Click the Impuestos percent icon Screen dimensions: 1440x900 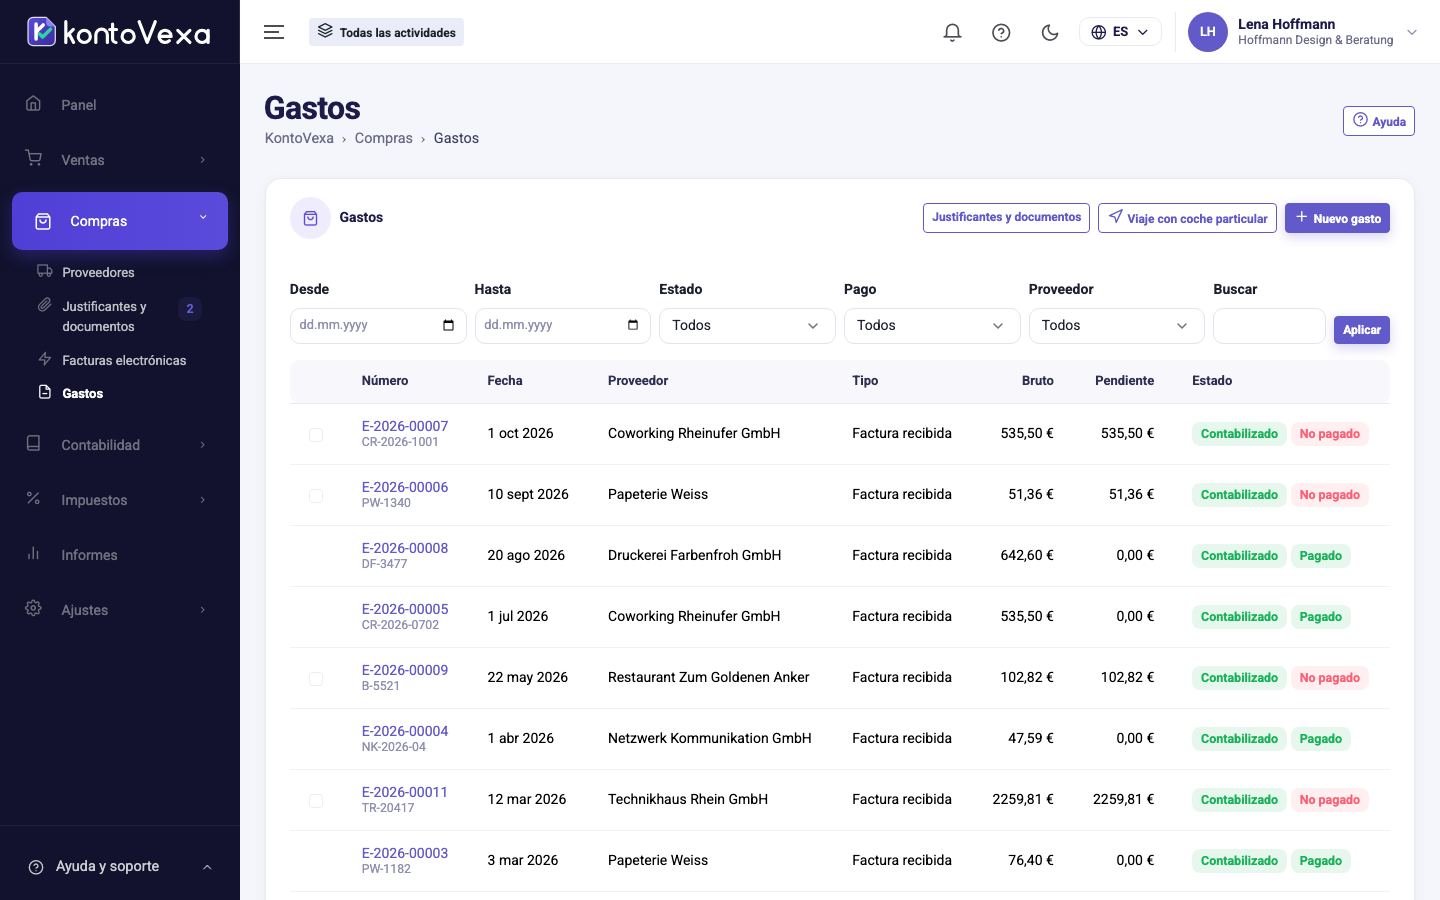pos(33,498)
